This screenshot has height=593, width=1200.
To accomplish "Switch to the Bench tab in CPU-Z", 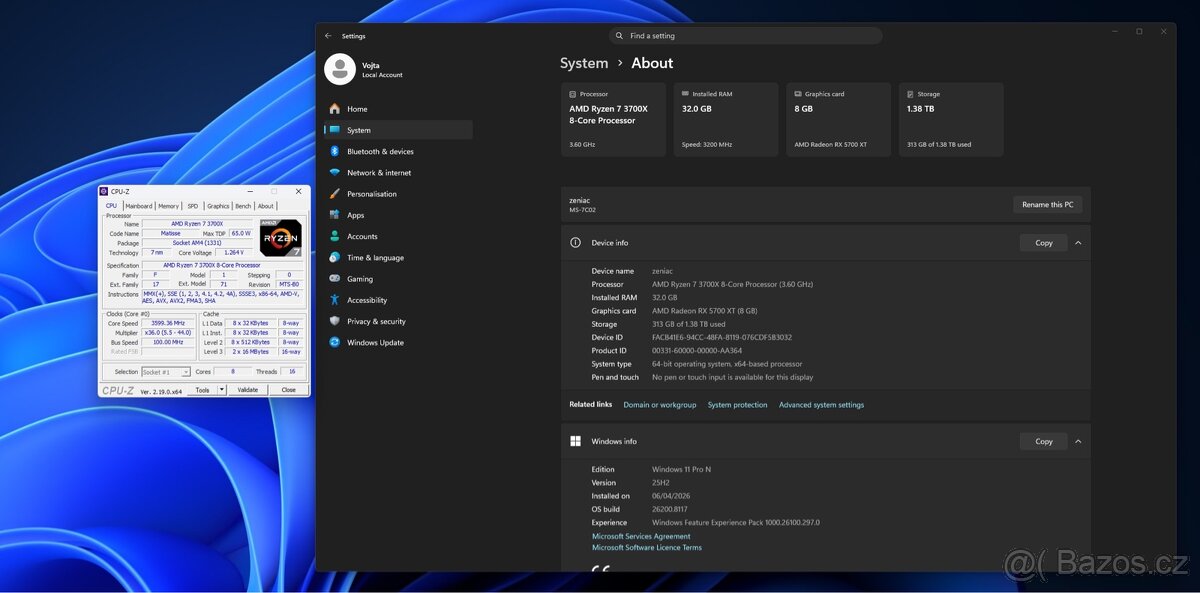I will 243,206.
